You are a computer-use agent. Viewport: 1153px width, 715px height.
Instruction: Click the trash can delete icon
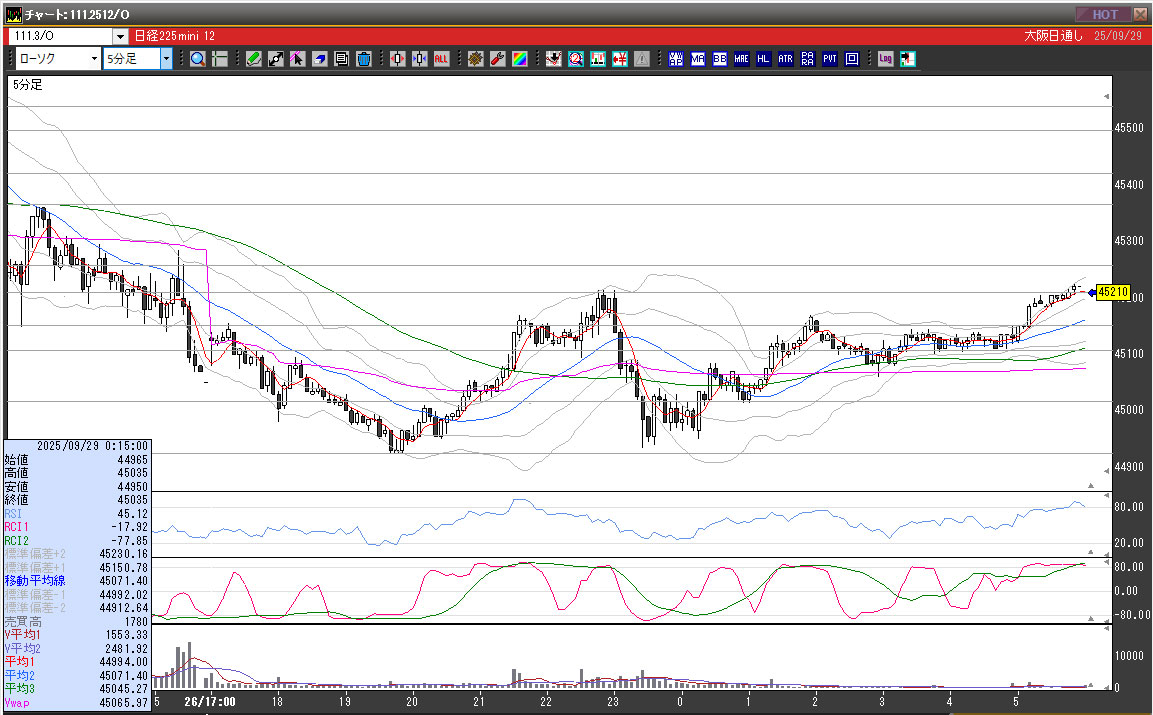point(364,59)
